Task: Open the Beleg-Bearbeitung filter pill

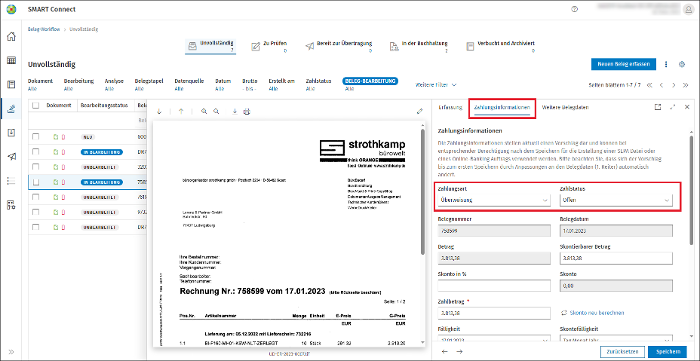Action: pyautogui.click(x=370, y=81)
